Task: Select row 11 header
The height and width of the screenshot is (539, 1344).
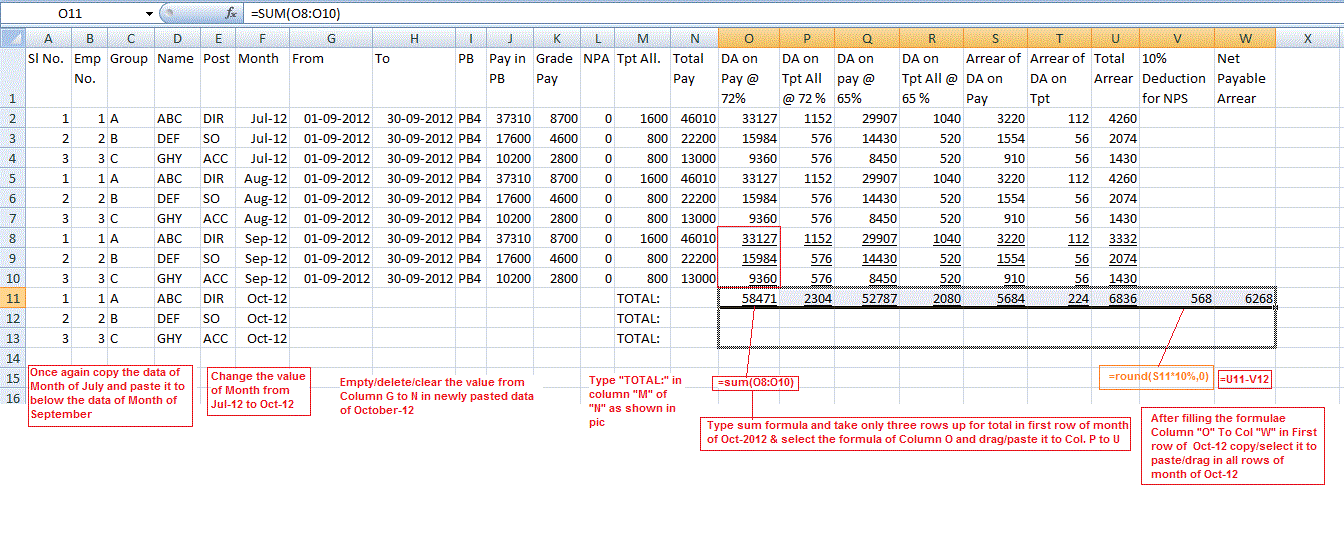Action: 12,298
